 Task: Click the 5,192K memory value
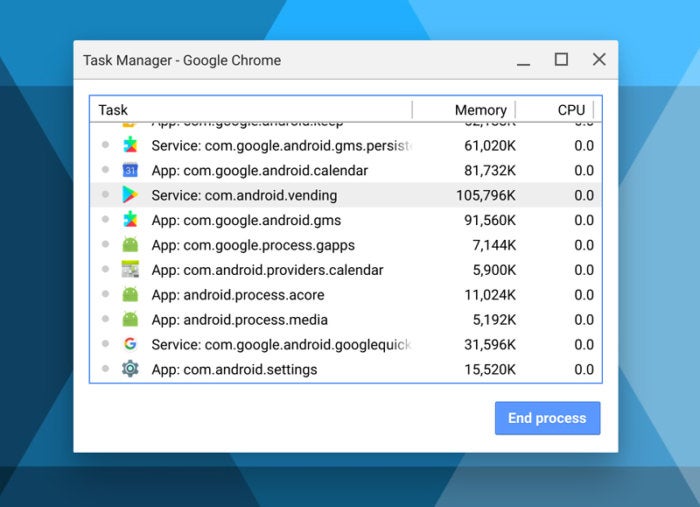click(494, 320)
